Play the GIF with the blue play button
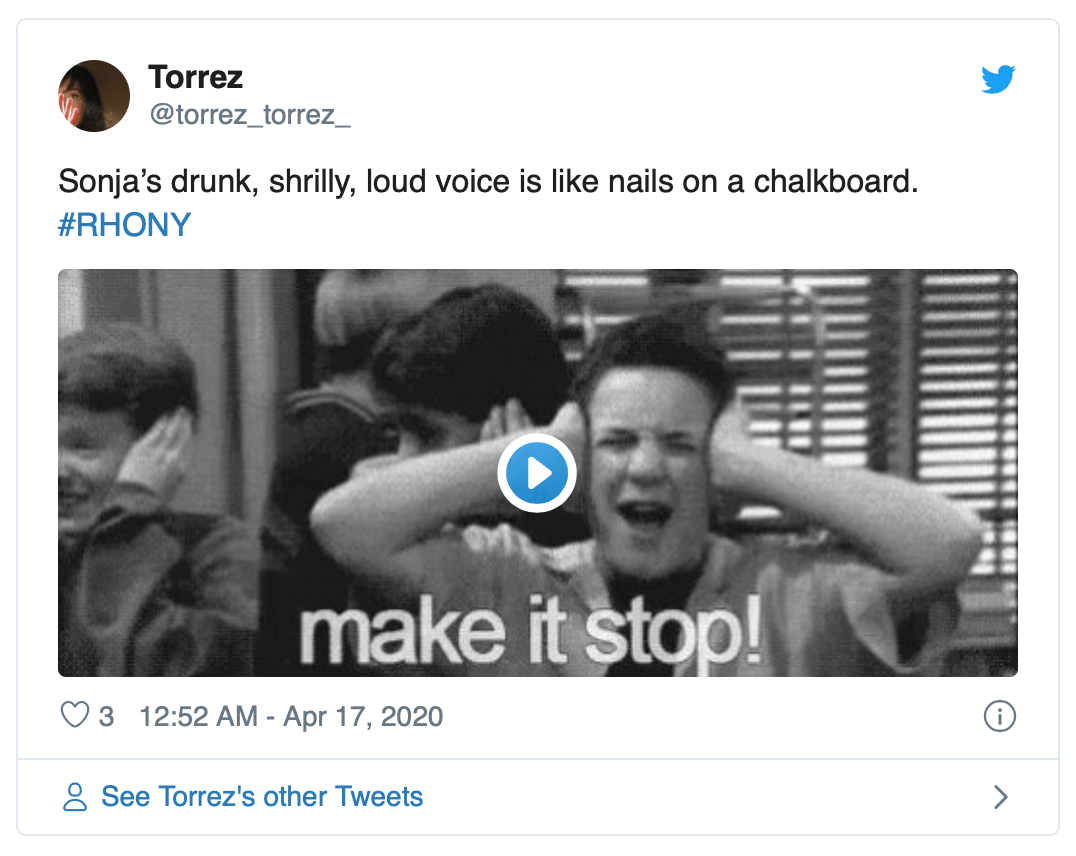This screenshot has width=1076, height=856. (x=537, y=473)
